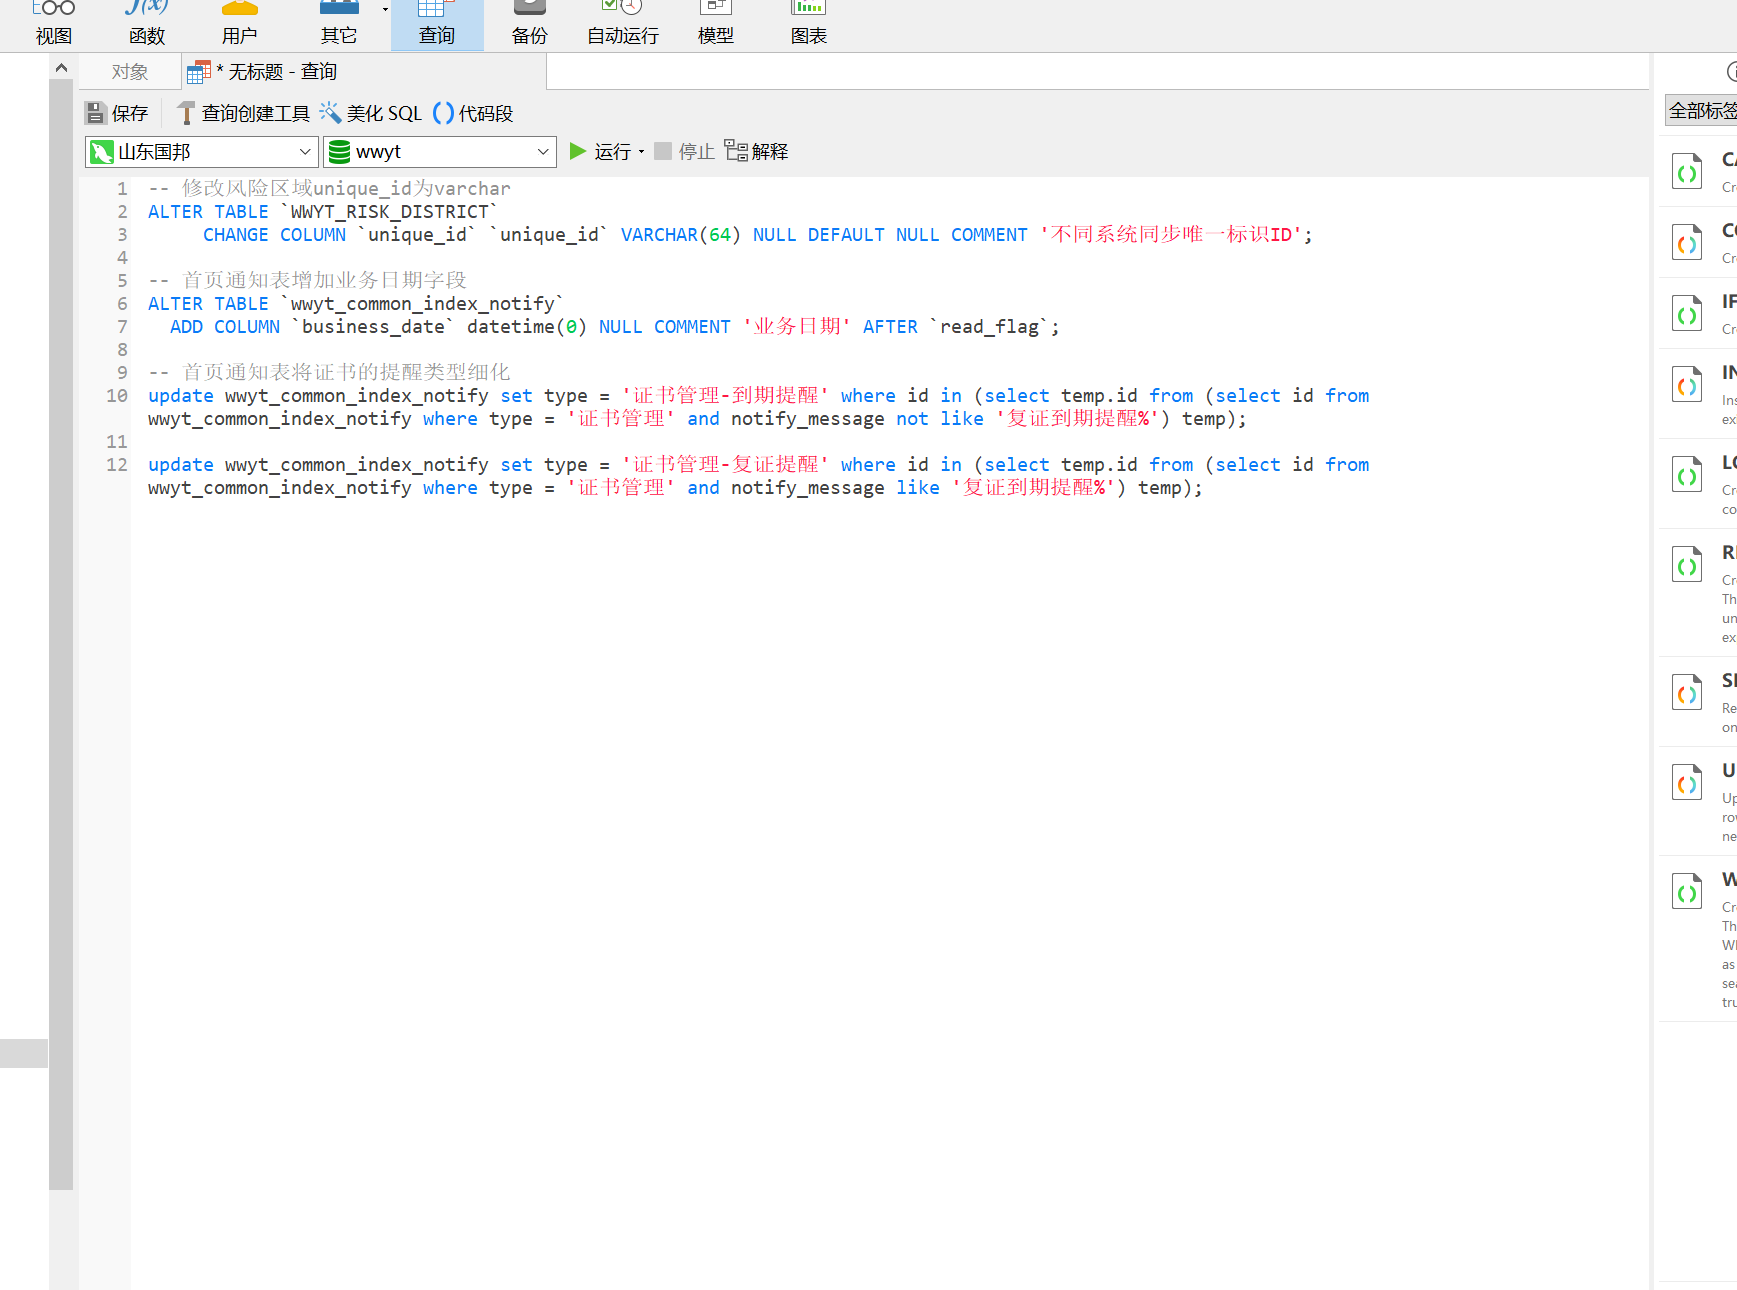1737x1290 pixels.
Task: Open the 用户 (User) toolbar item
Action: [x=240, y=25]
